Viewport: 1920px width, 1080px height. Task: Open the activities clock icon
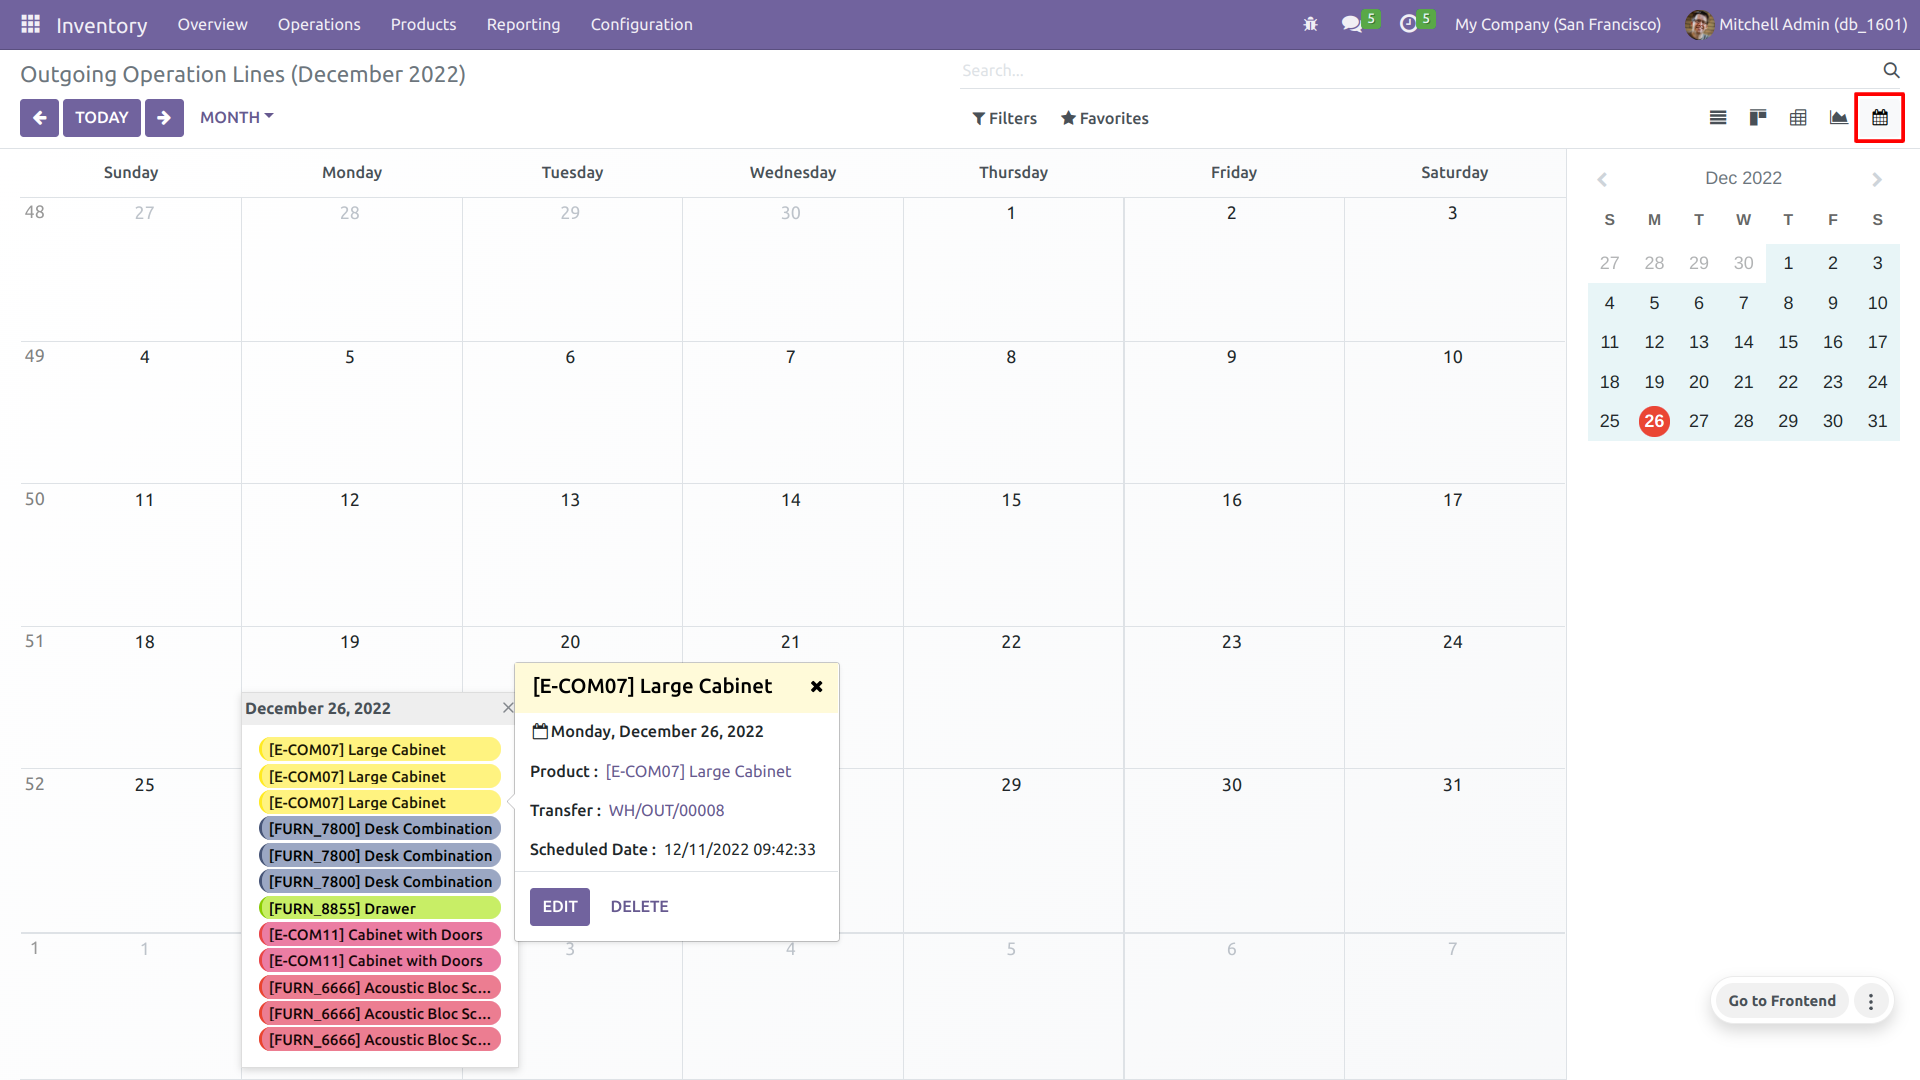point(1409,24)
